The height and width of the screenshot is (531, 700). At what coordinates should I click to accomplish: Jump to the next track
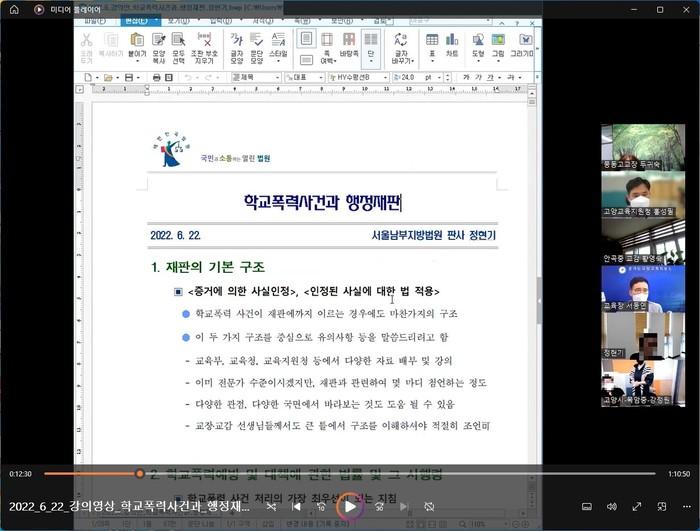coord(404,506)
